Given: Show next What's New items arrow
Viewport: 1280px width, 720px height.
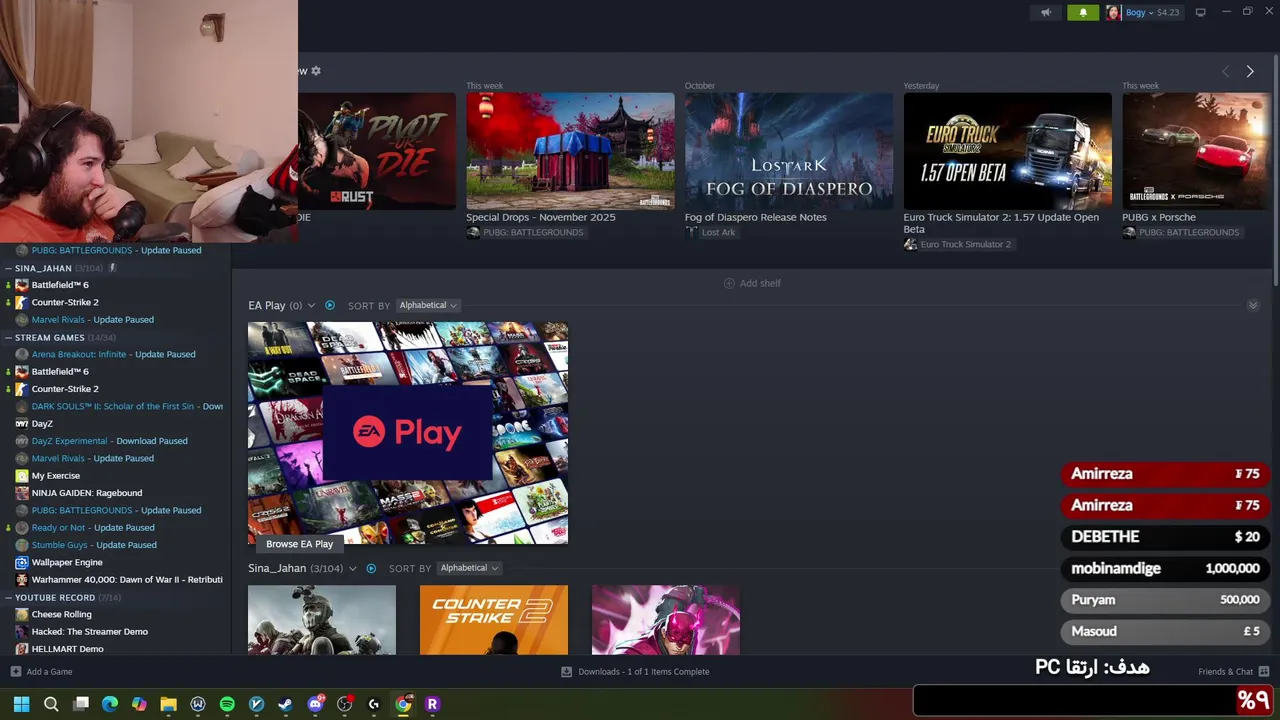Looking at the screenshot, I should (x=1249, y=71).
